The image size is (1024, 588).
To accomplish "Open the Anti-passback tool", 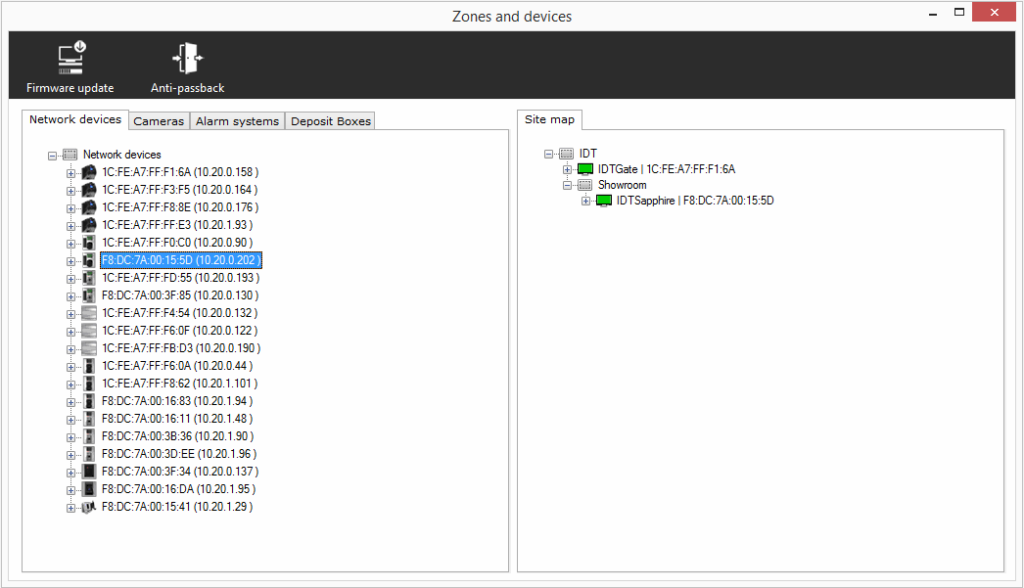I will pos(187,58).
